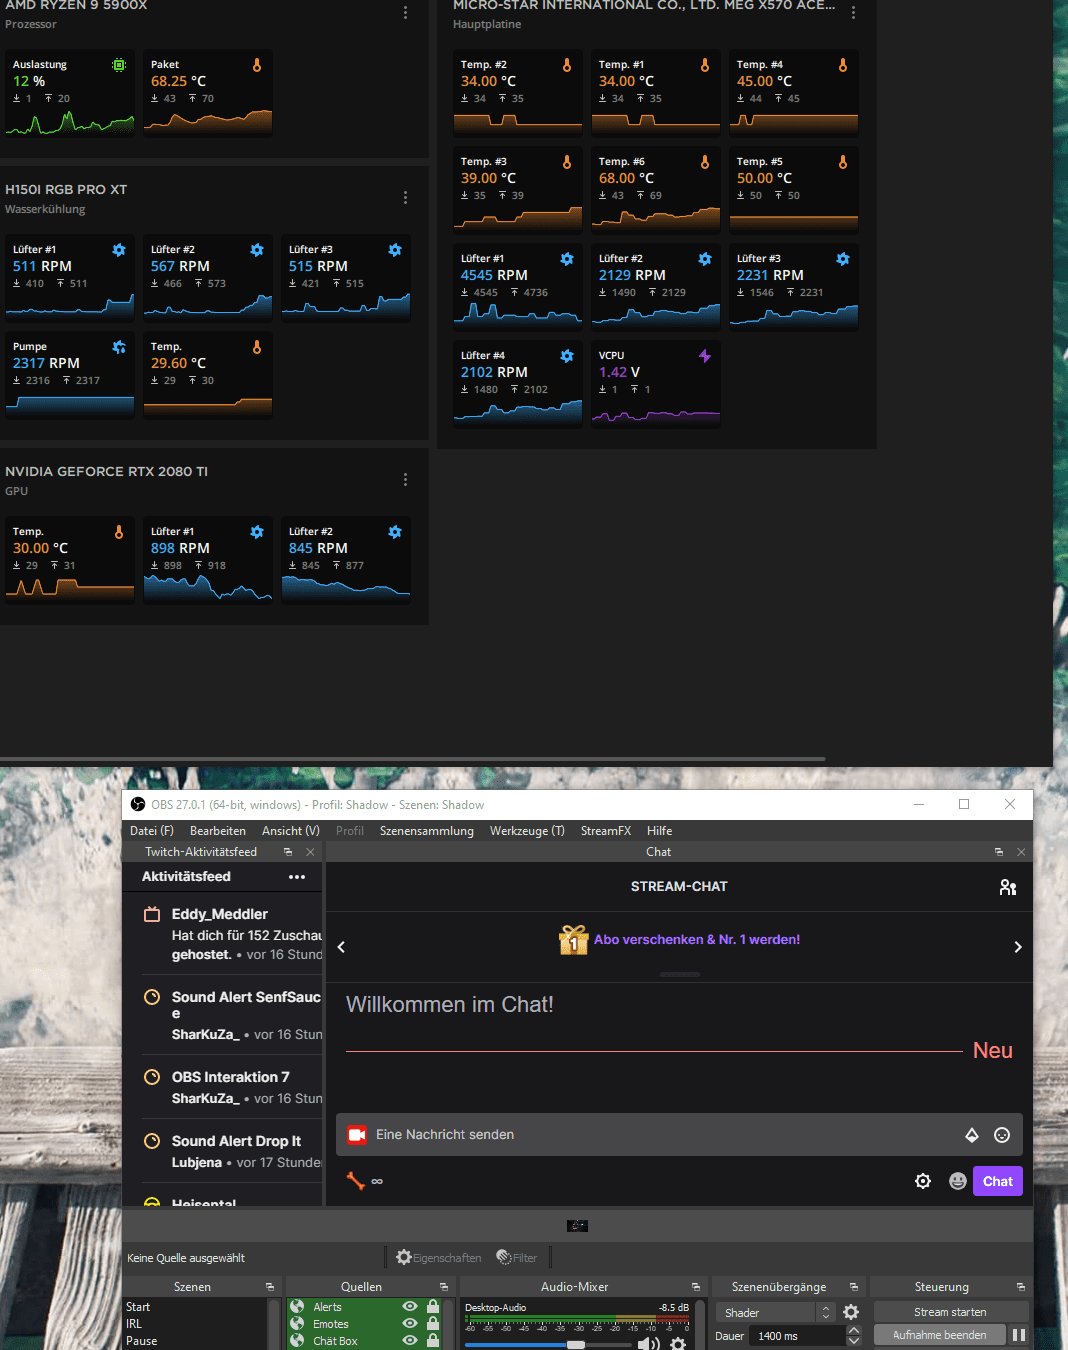Open AMD Ryzen 9 5900X card options menu
Viewport: 1068px width, 1350px height.
(x=405, y=13)
